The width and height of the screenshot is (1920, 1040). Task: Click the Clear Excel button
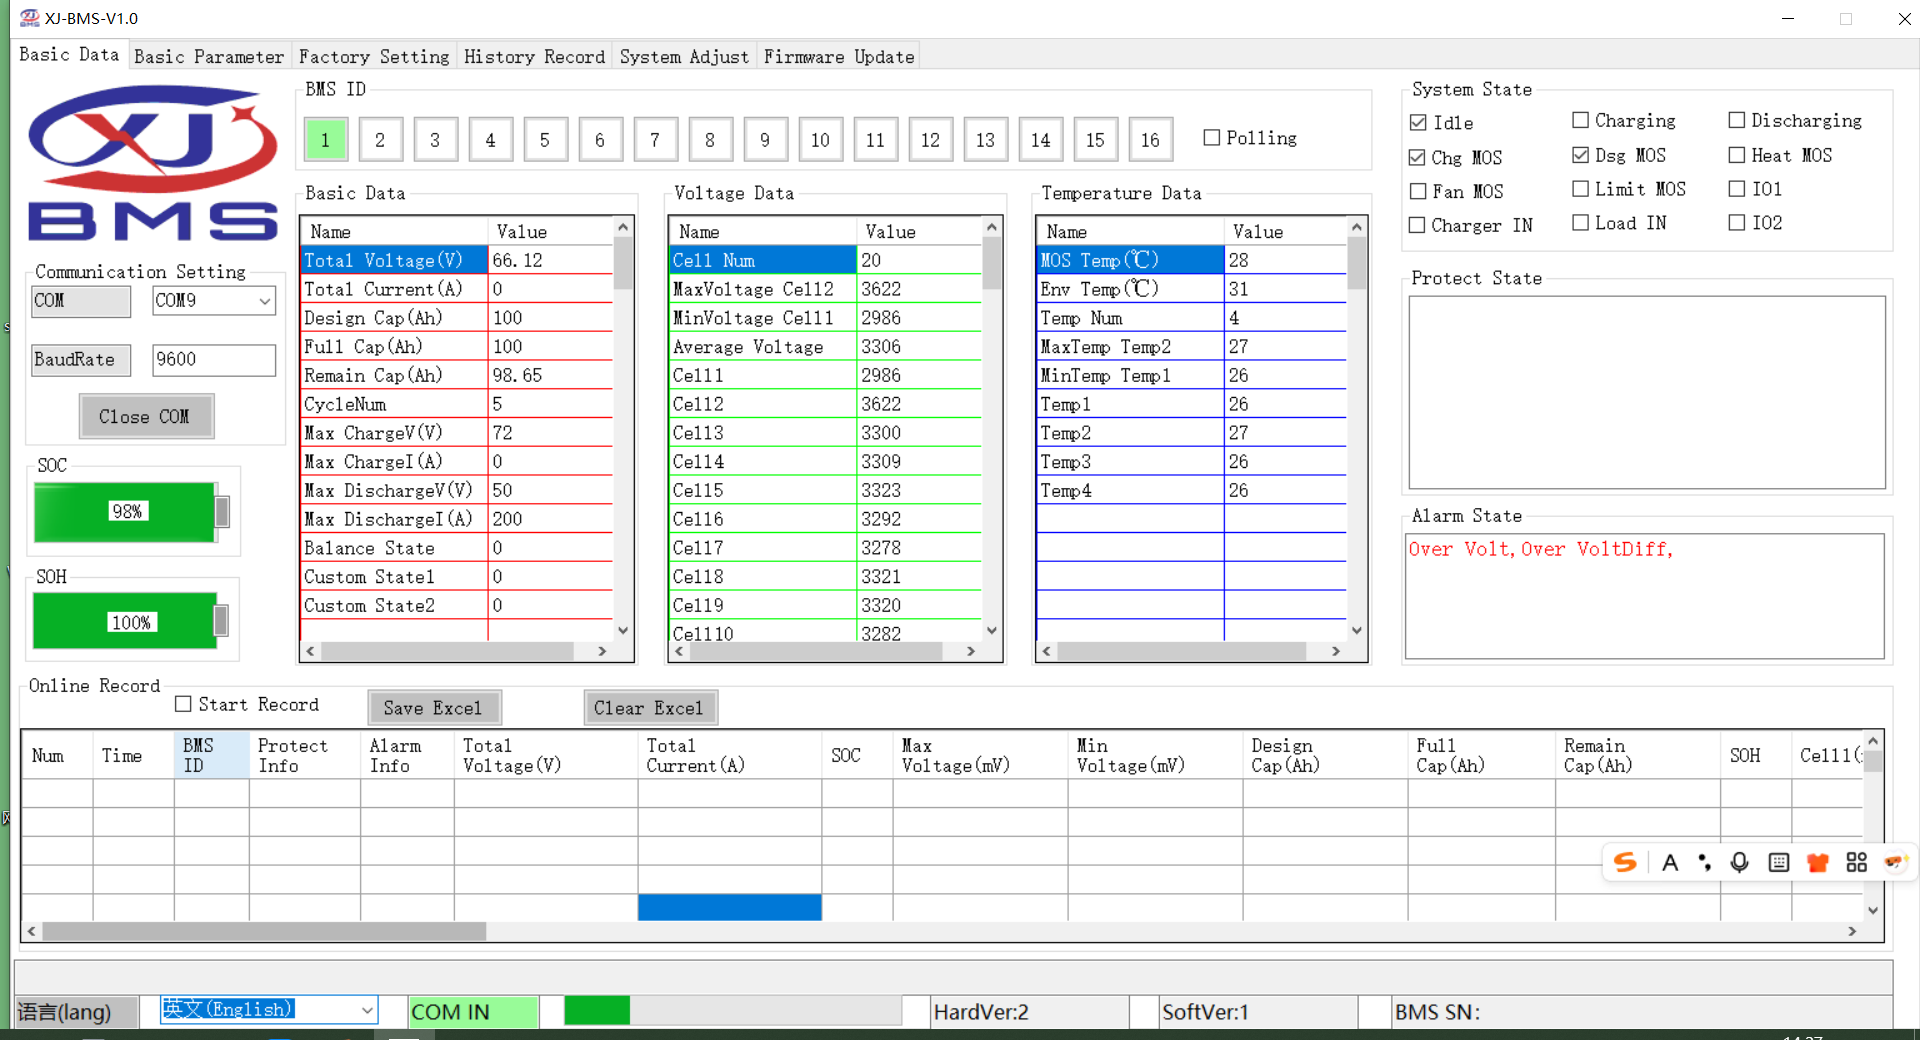(x=650, y=708)
